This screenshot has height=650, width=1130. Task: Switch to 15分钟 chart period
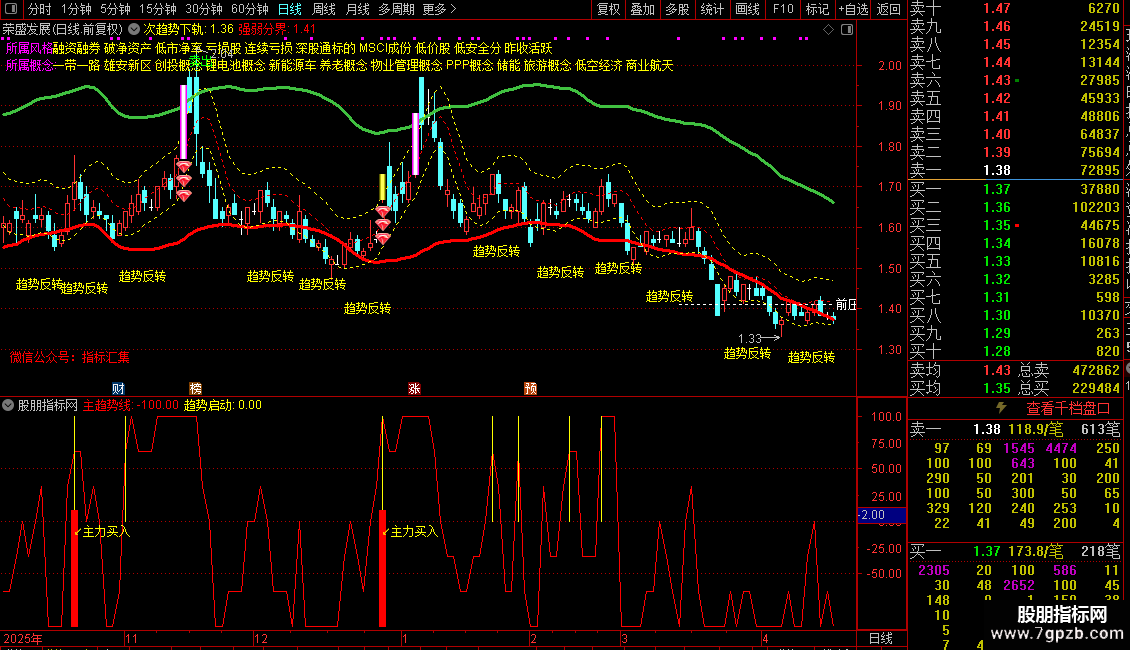click(x=158, y=9)
